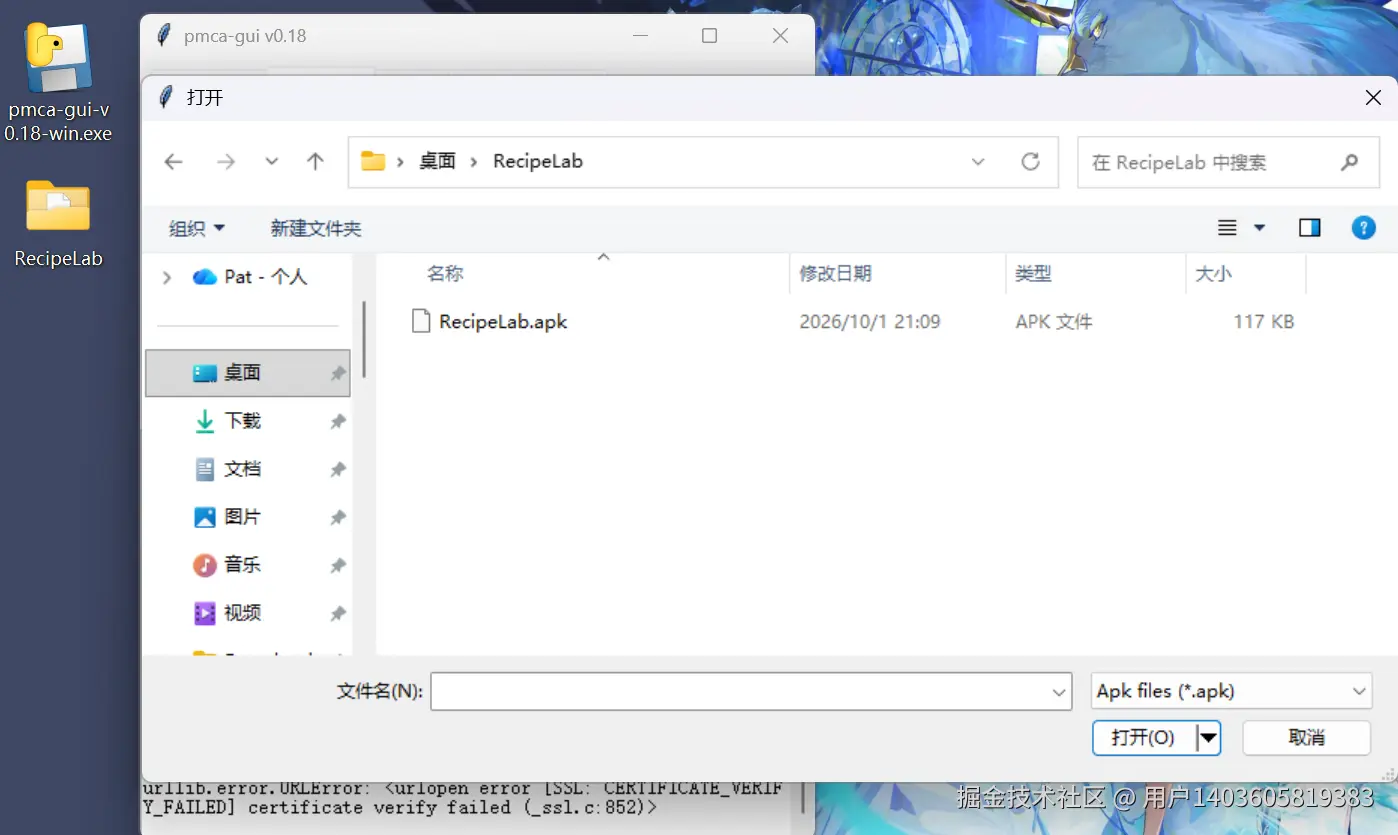Sort by the 类型 column header
The height and width of the screenshot is (835, 1398).
[1033, 274]
